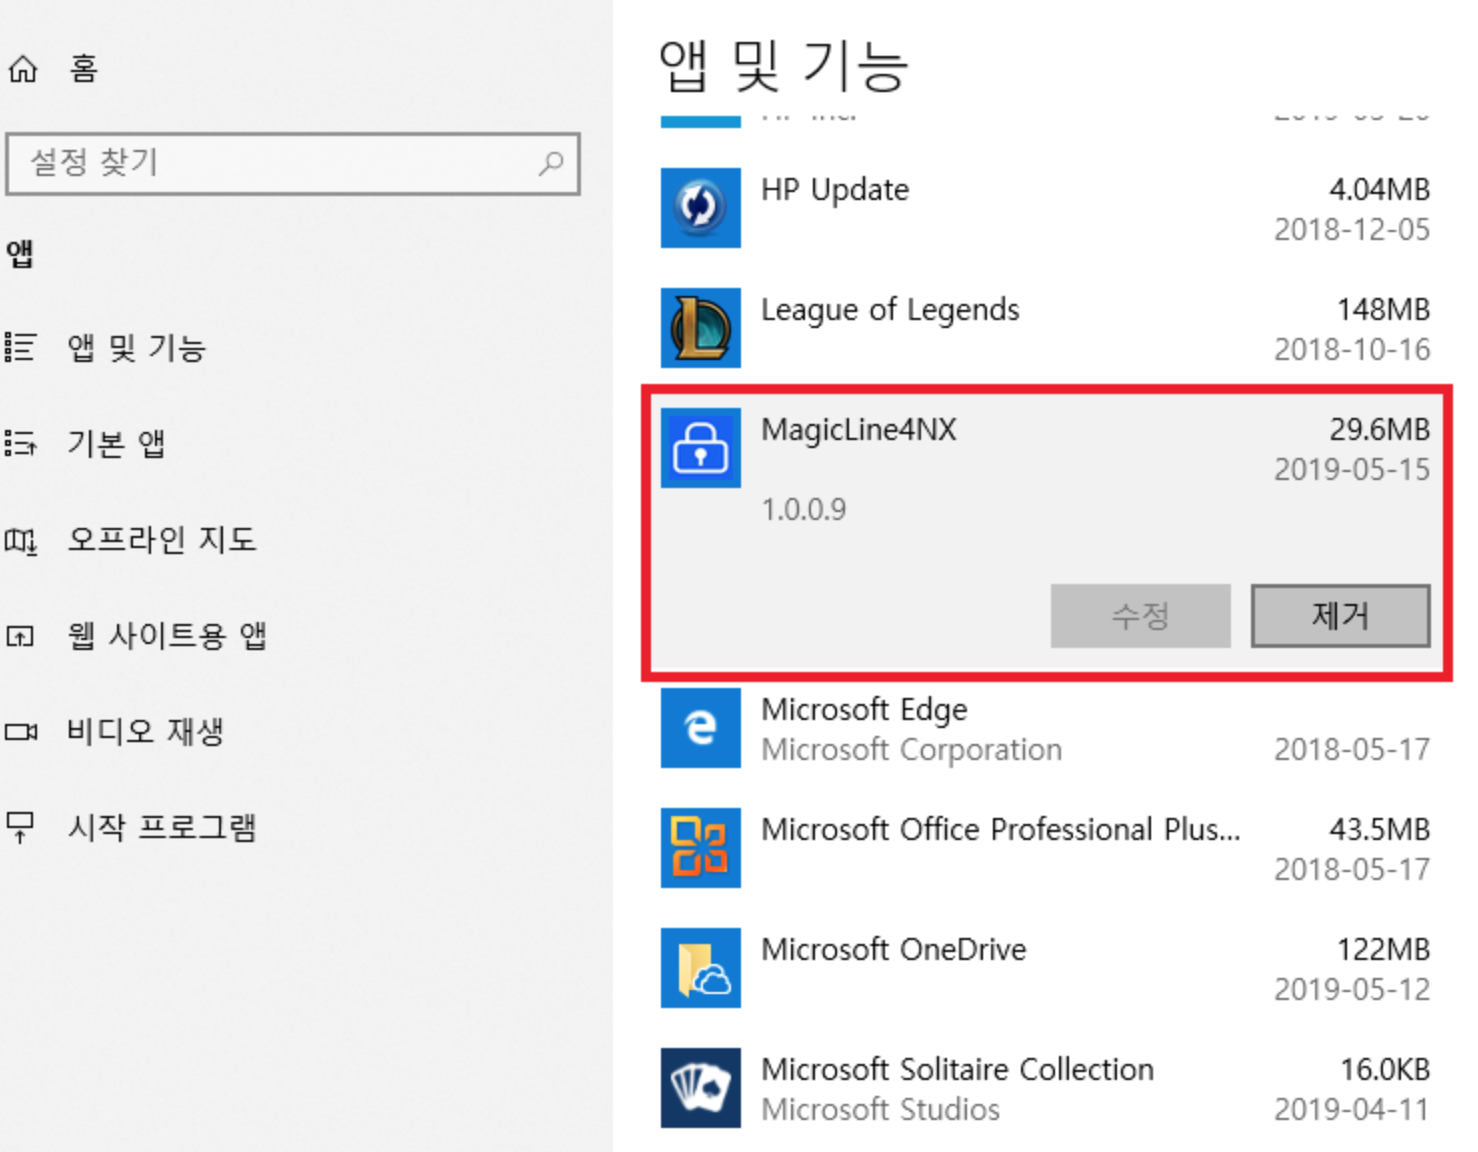
Task: Click the MagicLine4NX lock icon
Action: coord(700,448)
